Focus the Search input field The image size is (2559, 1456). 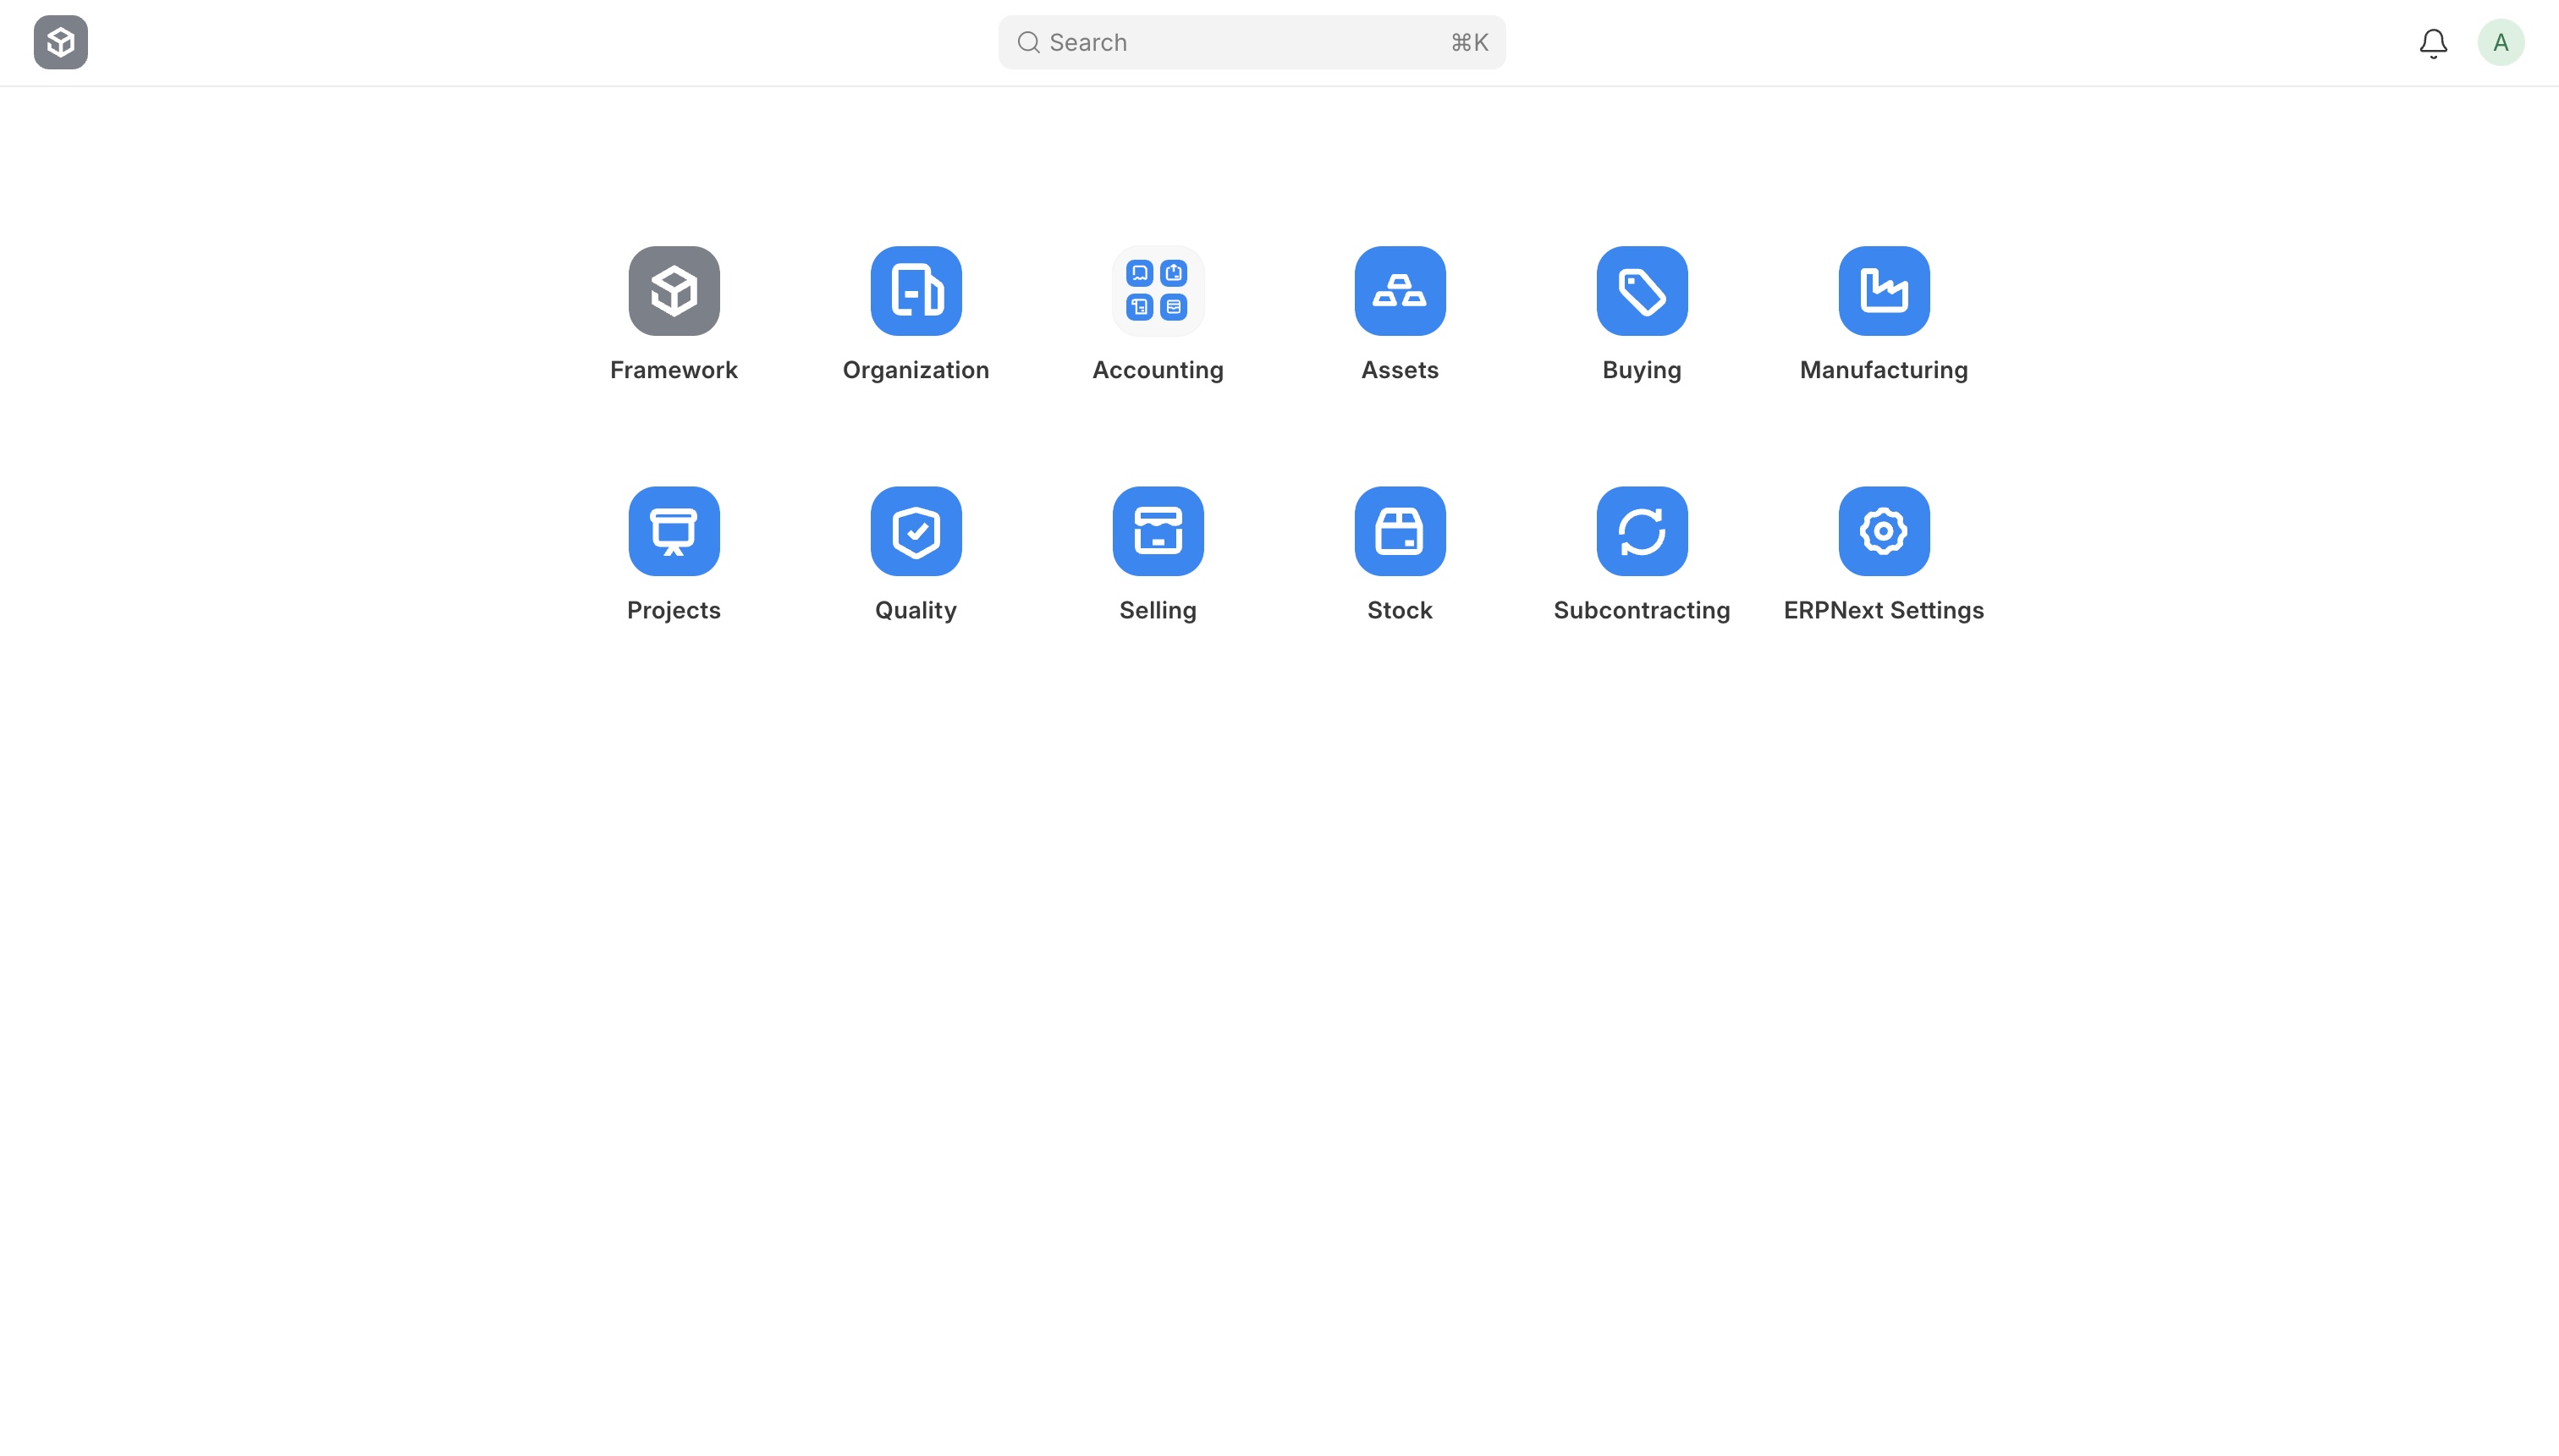coord(1252,42)
